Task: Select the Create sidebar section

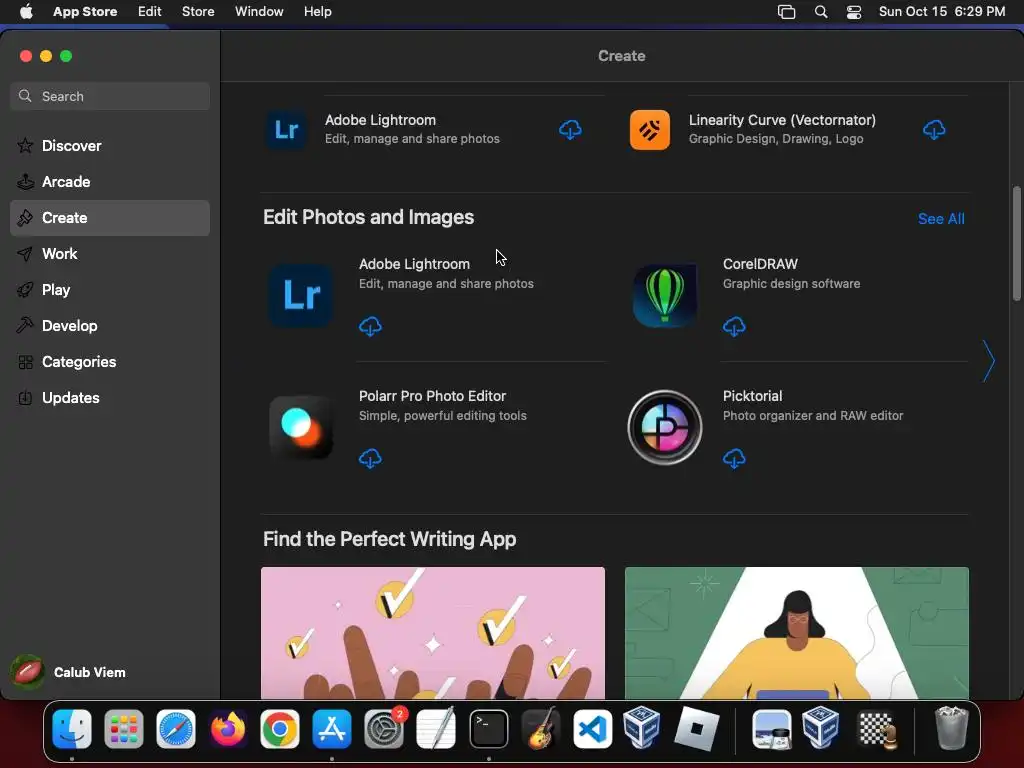Action: pos(110,217)
